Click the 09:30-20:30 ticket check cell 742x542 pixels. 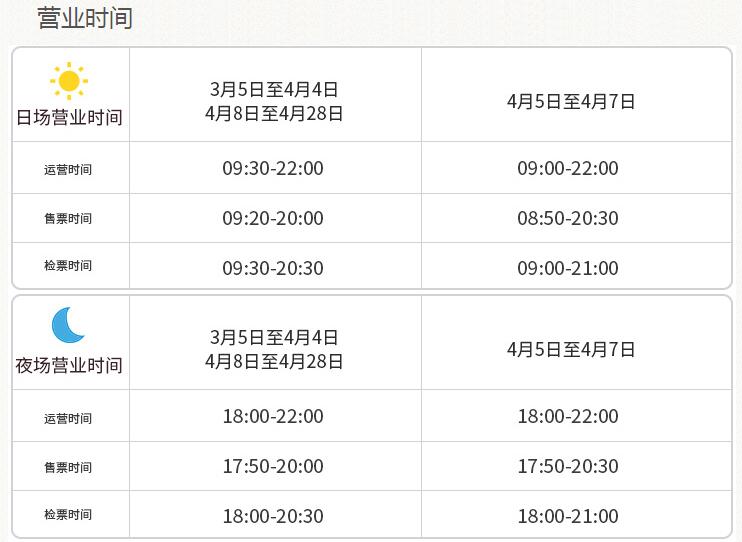(273, 268)
